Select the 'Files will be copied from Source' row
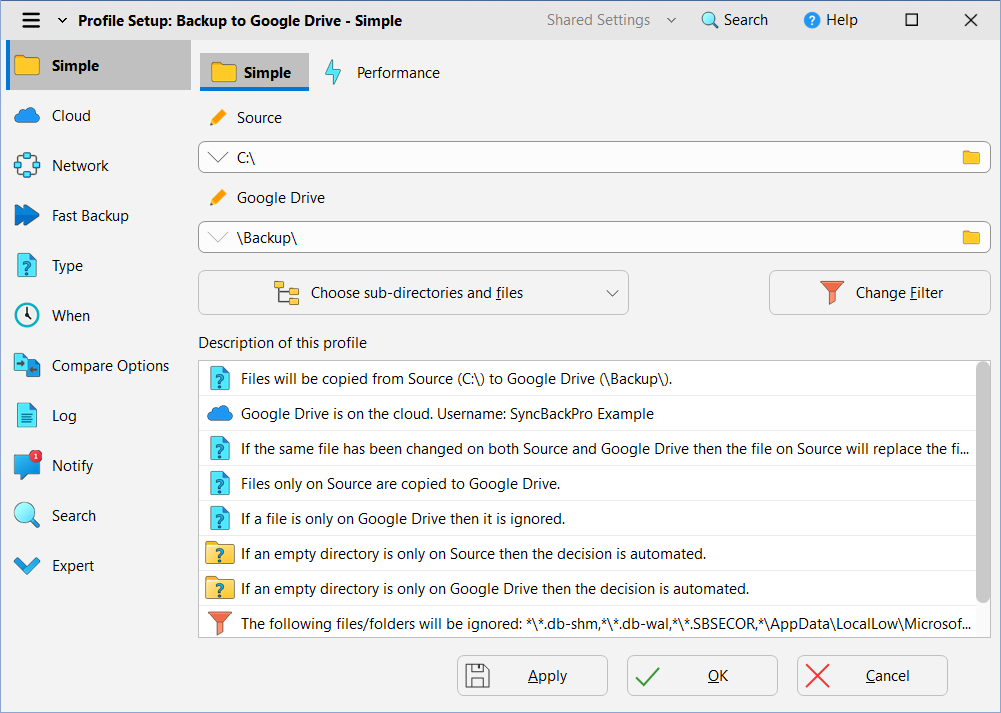This screenshot has height=713, width=1001. coord(587,379)
